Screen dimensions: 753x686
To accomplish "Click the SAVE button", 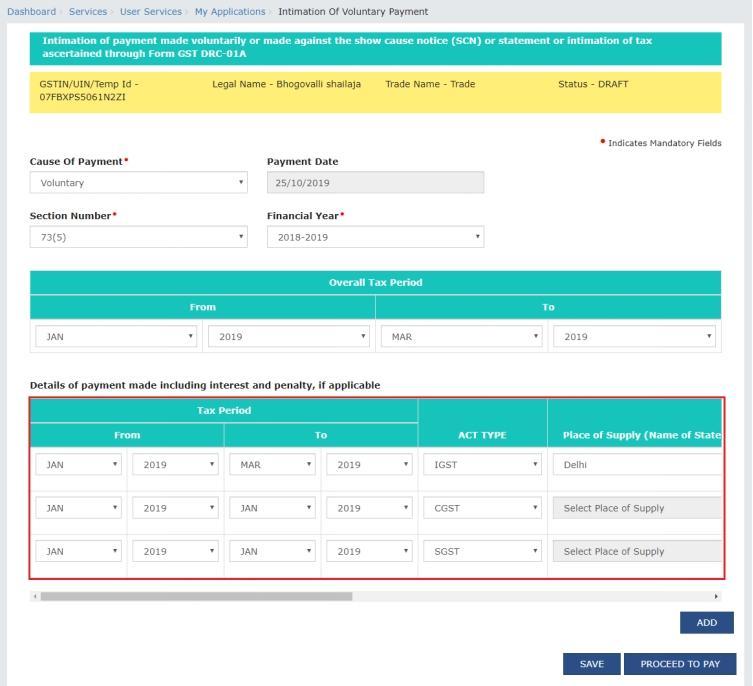I will coord(592,664).
